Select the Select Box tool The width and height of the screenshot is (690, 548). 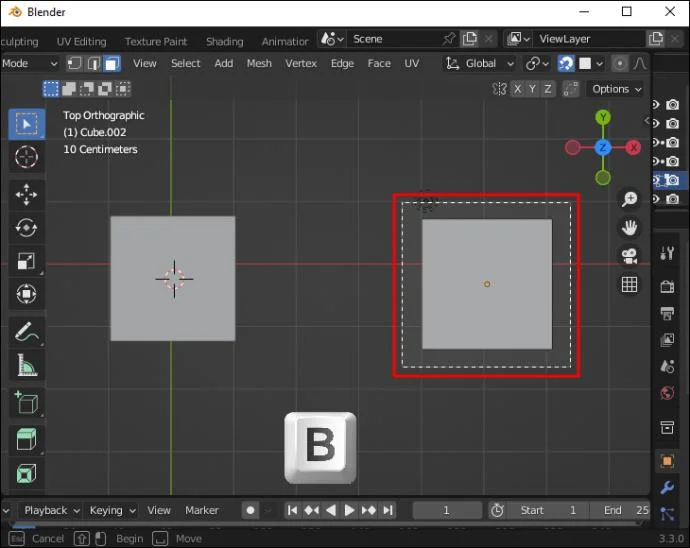(26, 125)
